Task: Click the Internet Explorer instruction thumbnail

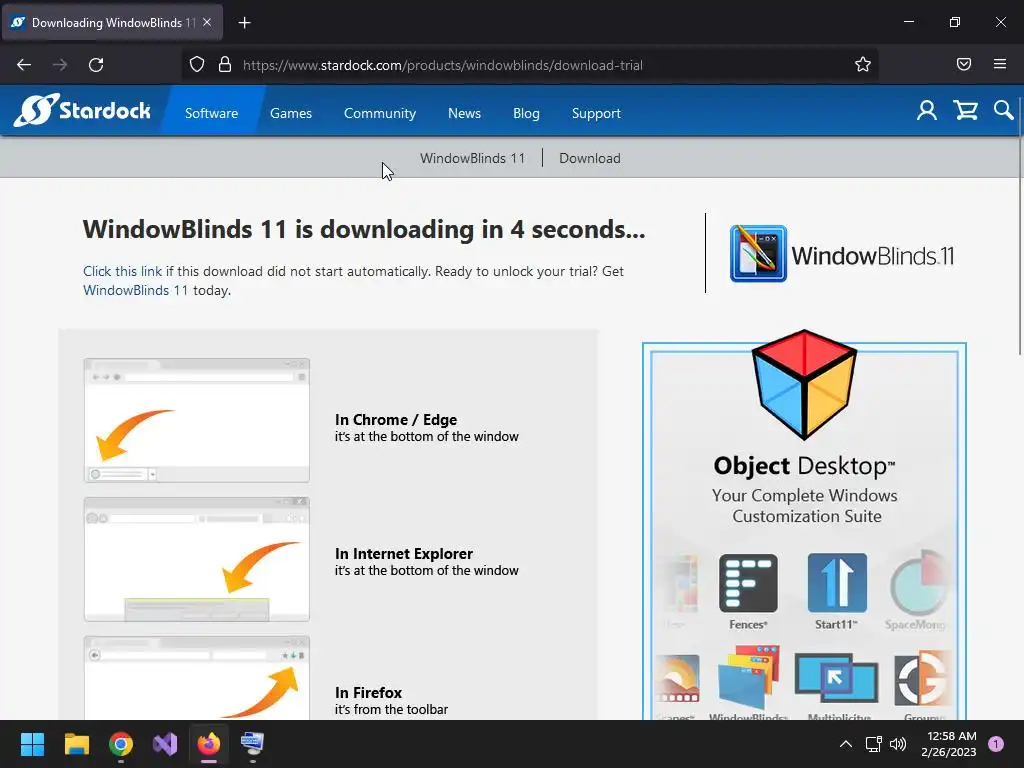Action: 197,559
